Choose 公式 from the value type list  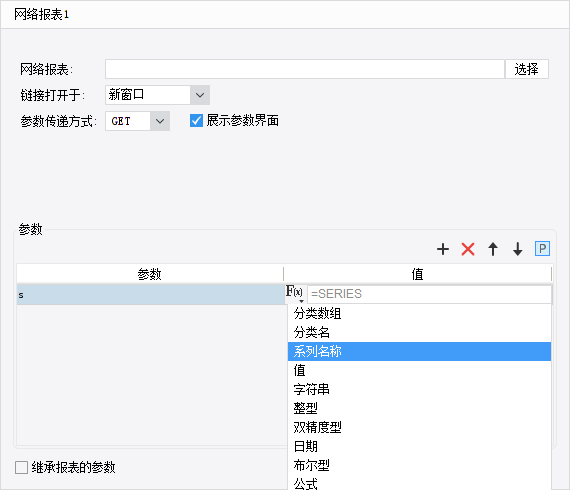coord(420,483)
